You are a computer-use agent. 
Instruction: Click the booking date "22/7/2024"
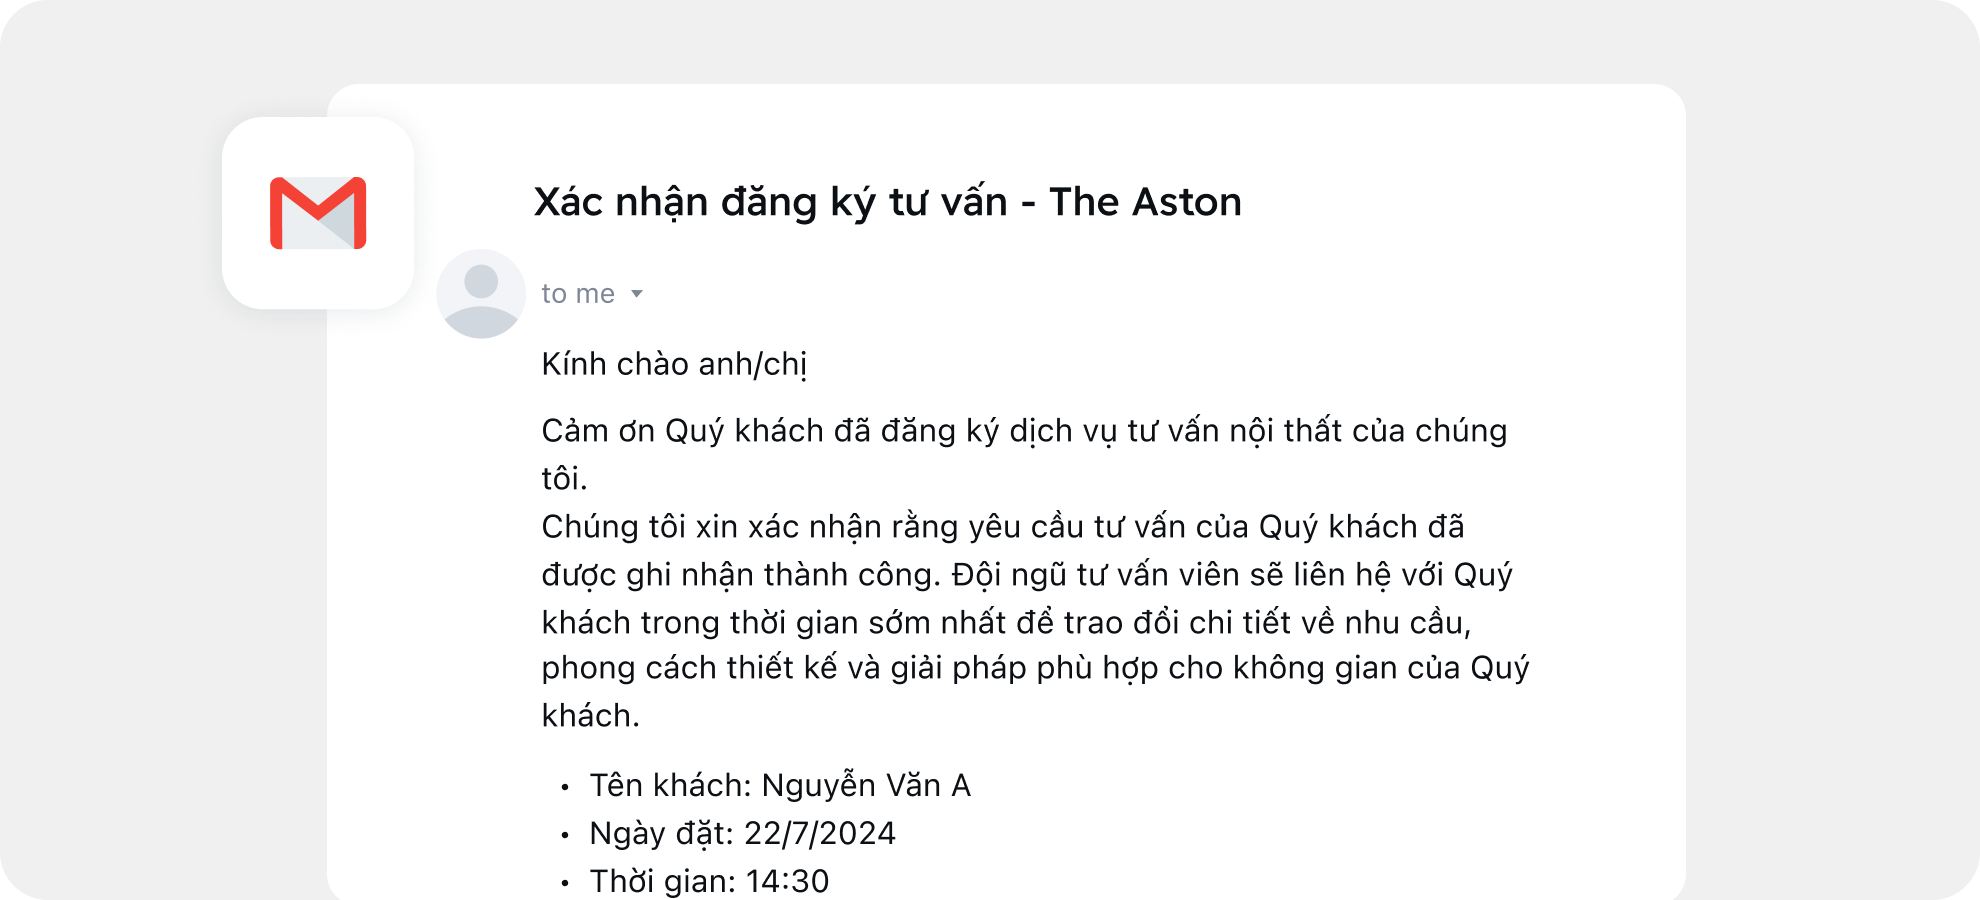pyautogui.click(x=820, y=834)
